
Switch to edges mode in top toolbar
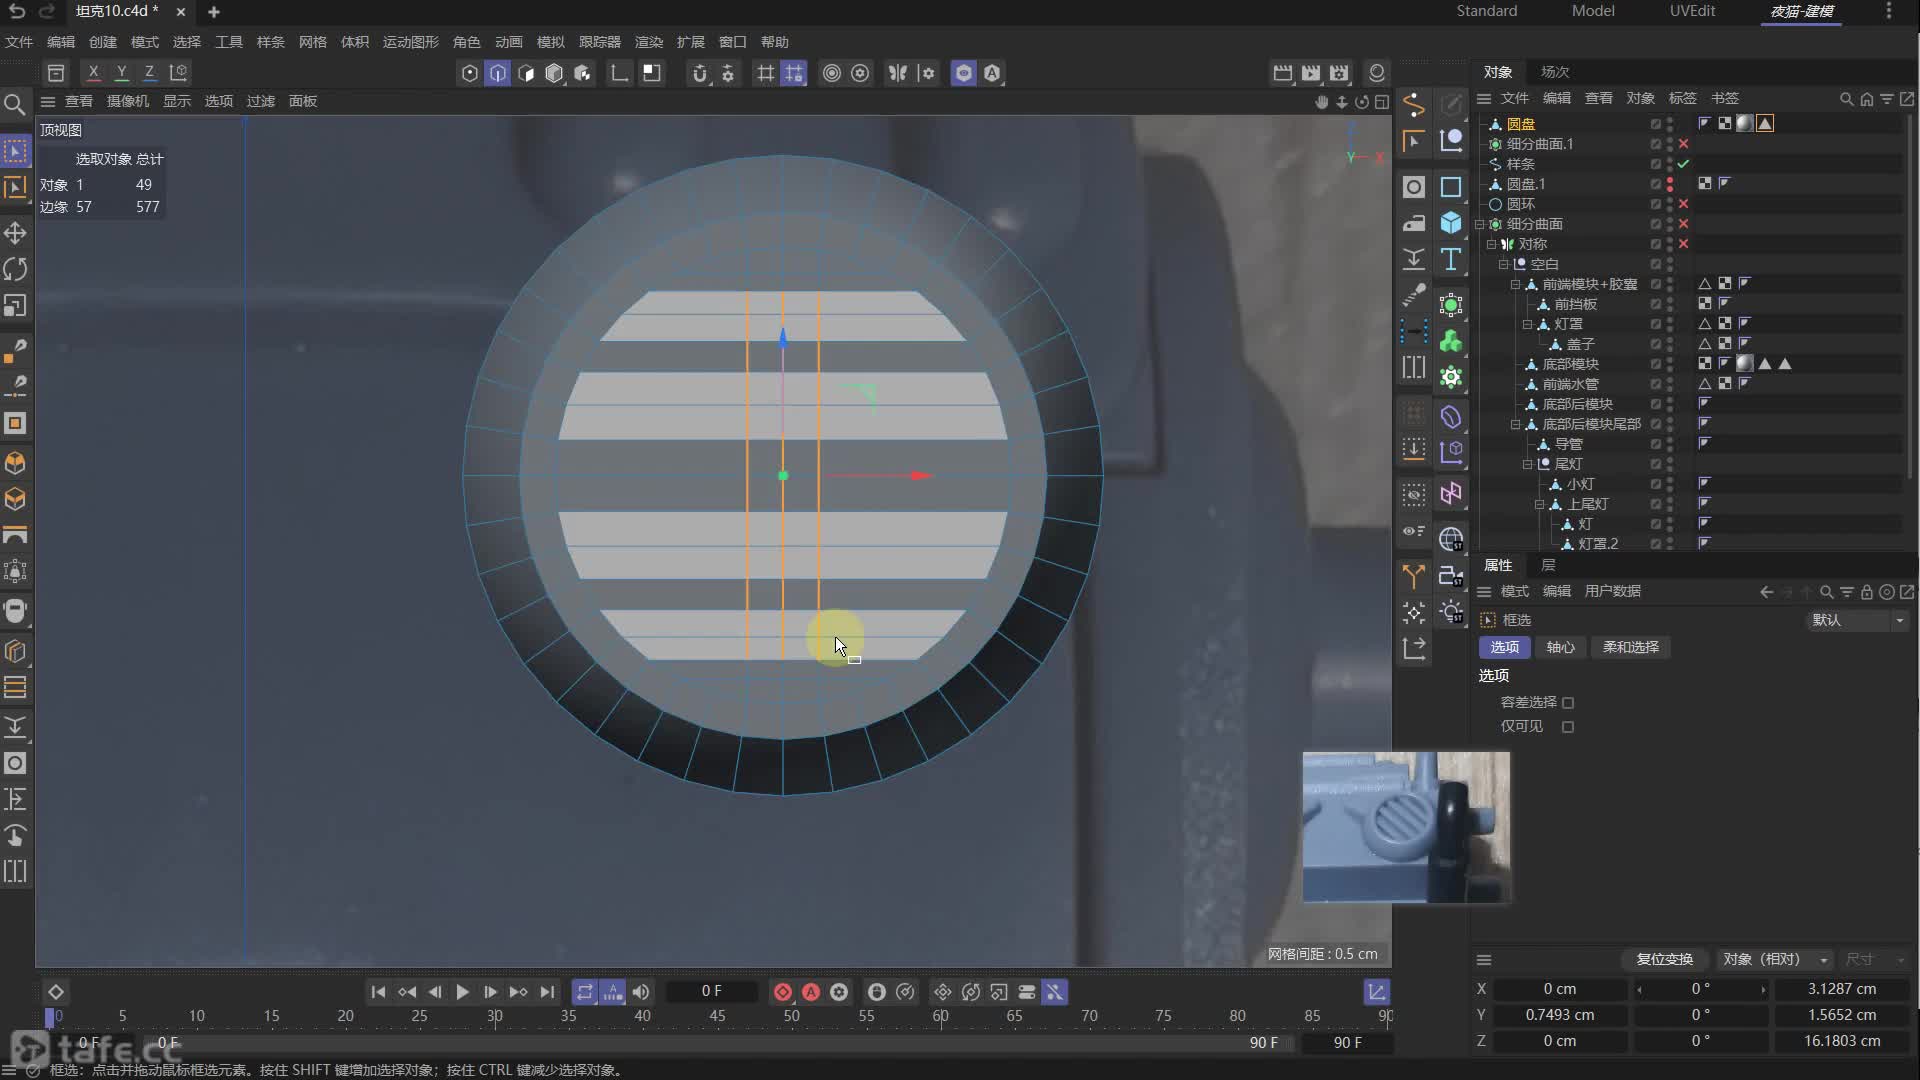point(497,73)
